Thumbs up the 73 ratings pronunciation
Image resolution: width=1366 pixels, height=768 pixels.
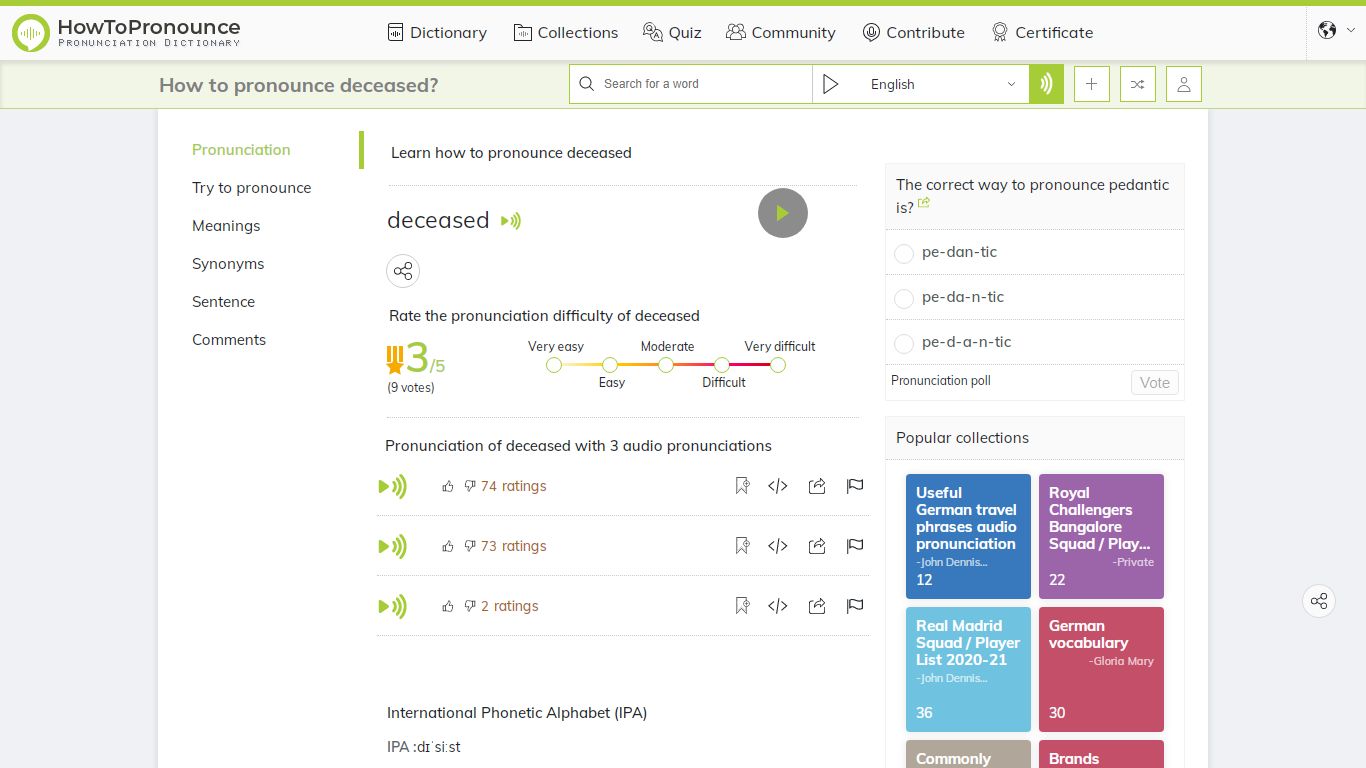(447, 546)
